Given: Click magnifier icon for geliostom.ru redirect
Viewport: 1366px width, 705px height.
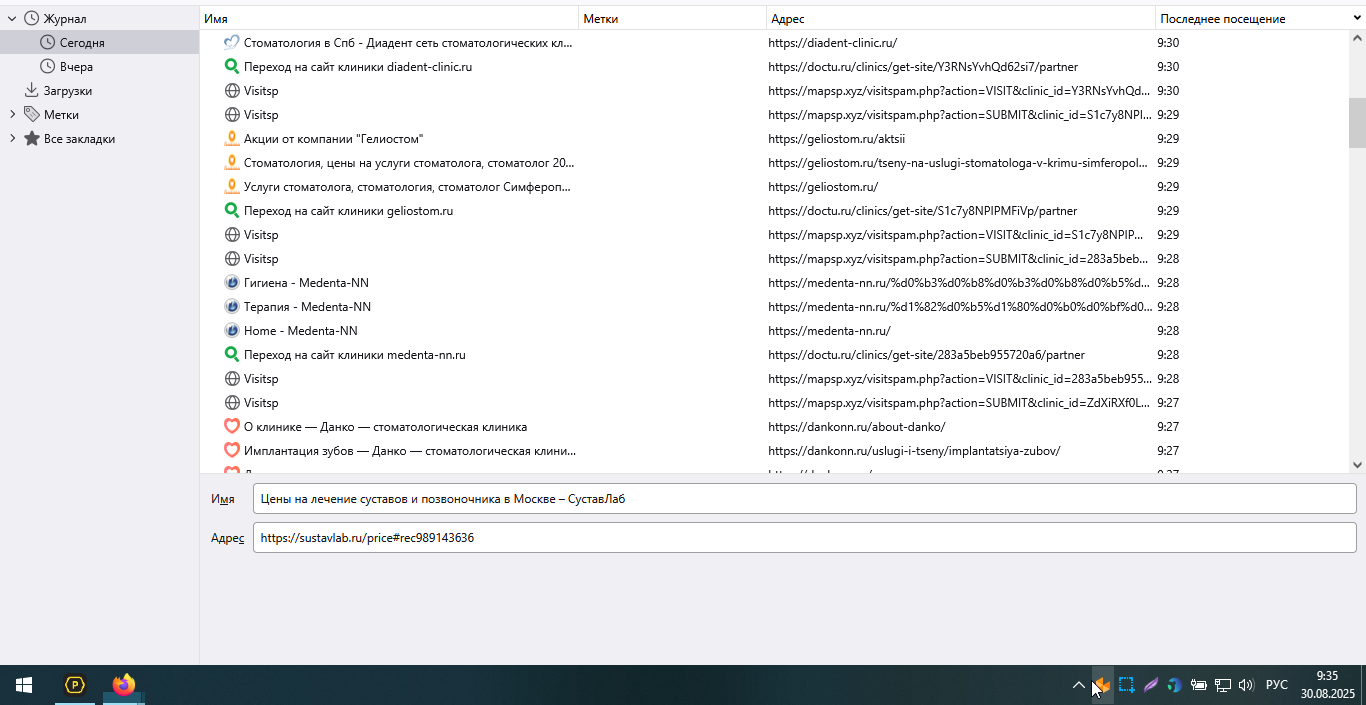Looking at the screenshot, I should coord(232,210).
